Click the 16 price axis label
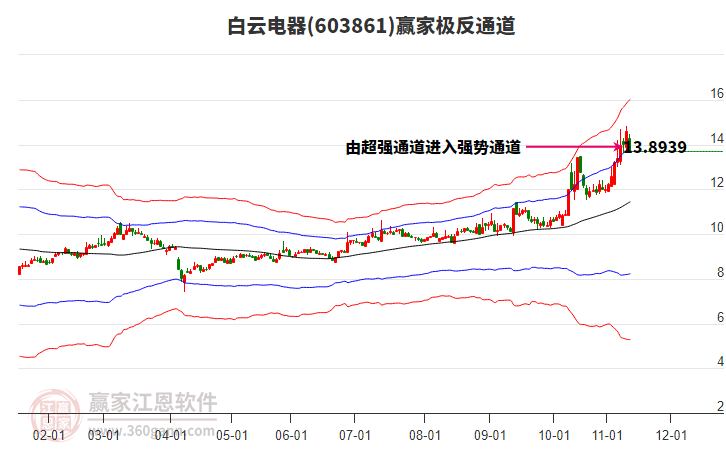The image size is (726, 450). tap(717, 94)
